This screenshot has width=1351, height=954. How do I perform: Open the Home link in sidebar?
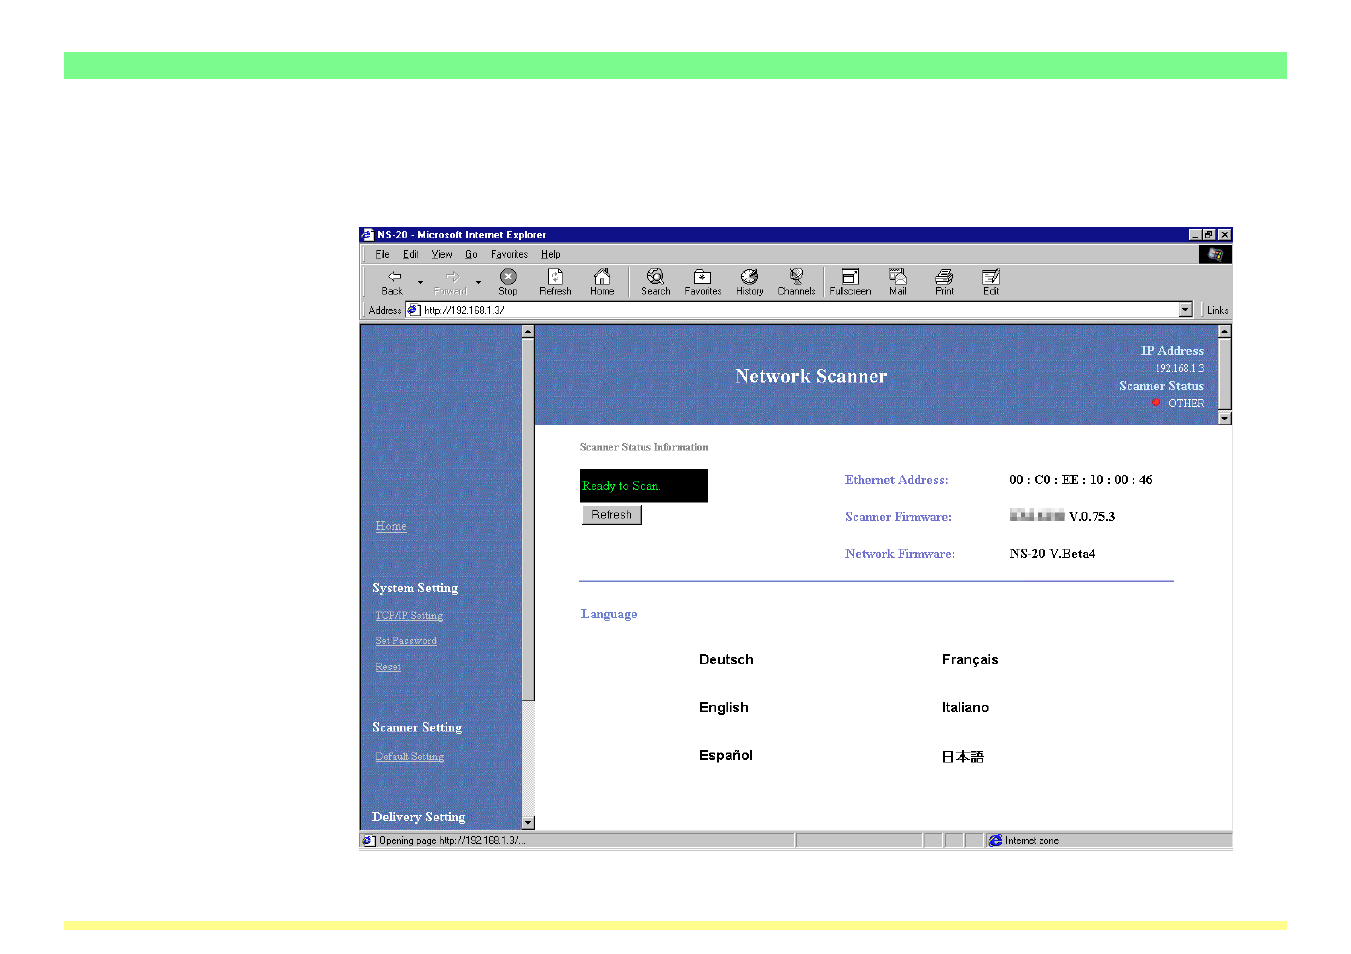[391, 526]
